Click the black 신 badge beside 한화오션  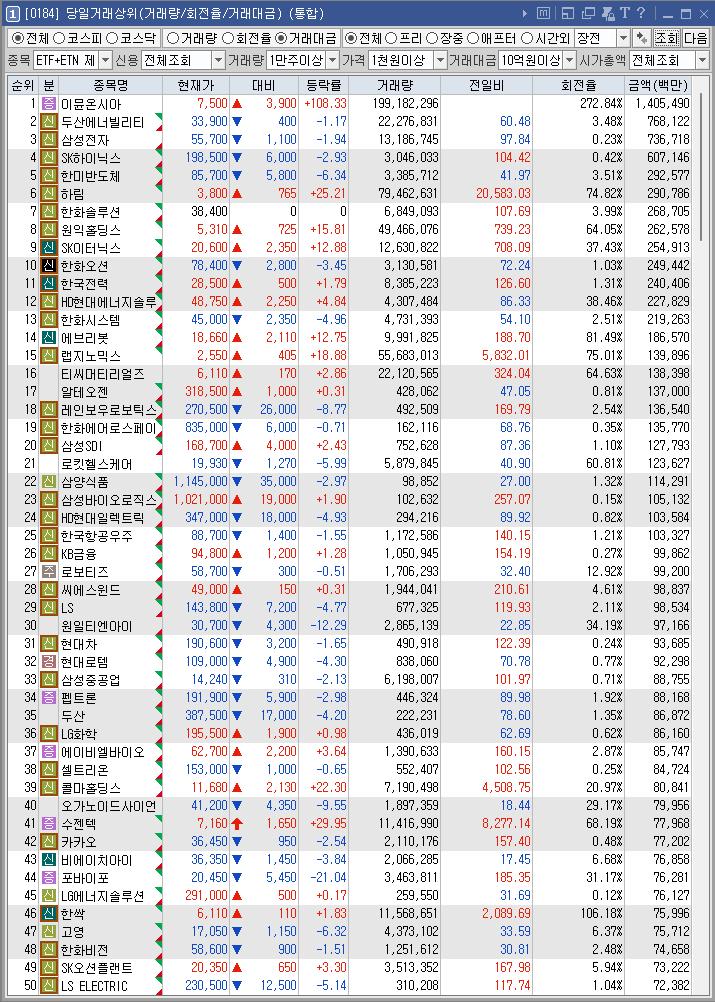tap(49, 265)
